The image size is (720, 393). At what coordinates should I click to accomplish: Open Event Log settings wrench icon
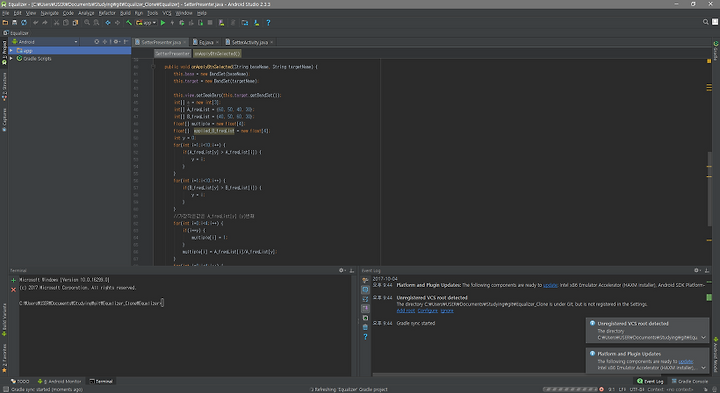(365, 280)
